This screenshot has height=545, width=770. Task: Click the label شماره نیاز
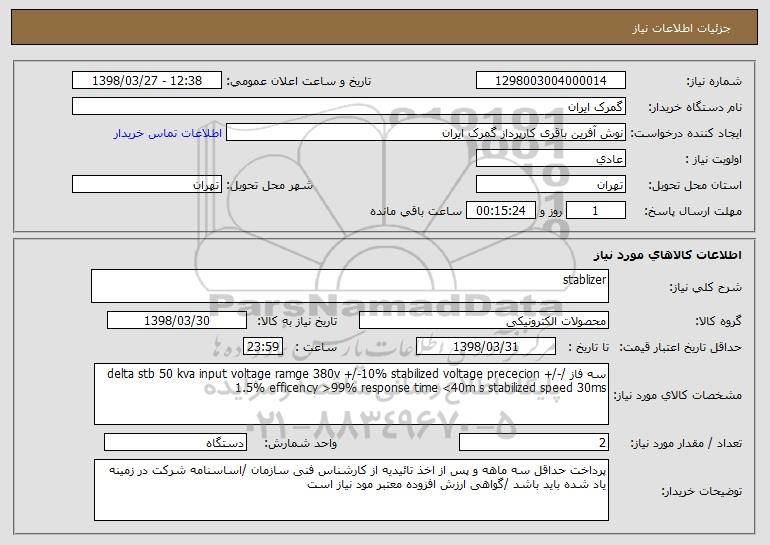714,81
